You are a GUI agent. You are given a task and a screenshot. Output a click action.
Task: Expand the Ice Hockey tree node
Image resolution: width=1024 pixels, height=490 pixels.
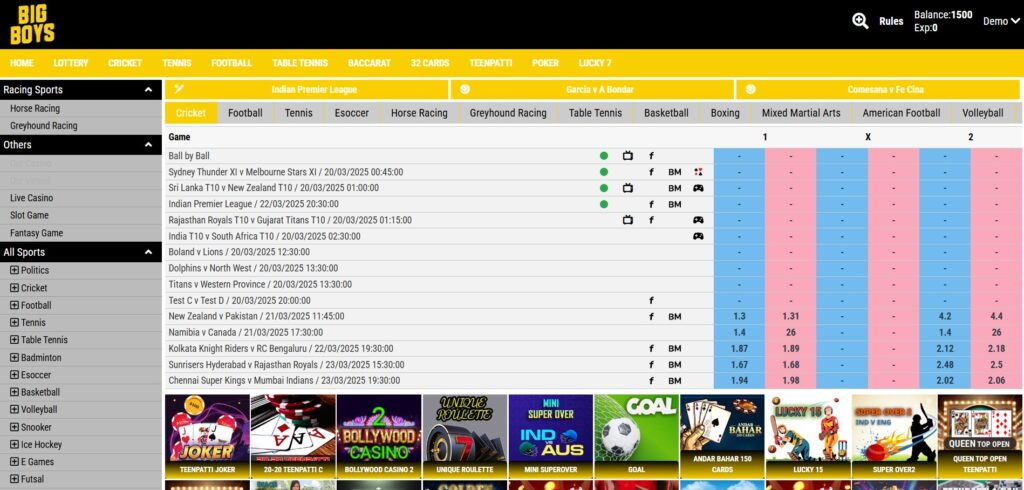pyautogui.click(x=14, y=445)
